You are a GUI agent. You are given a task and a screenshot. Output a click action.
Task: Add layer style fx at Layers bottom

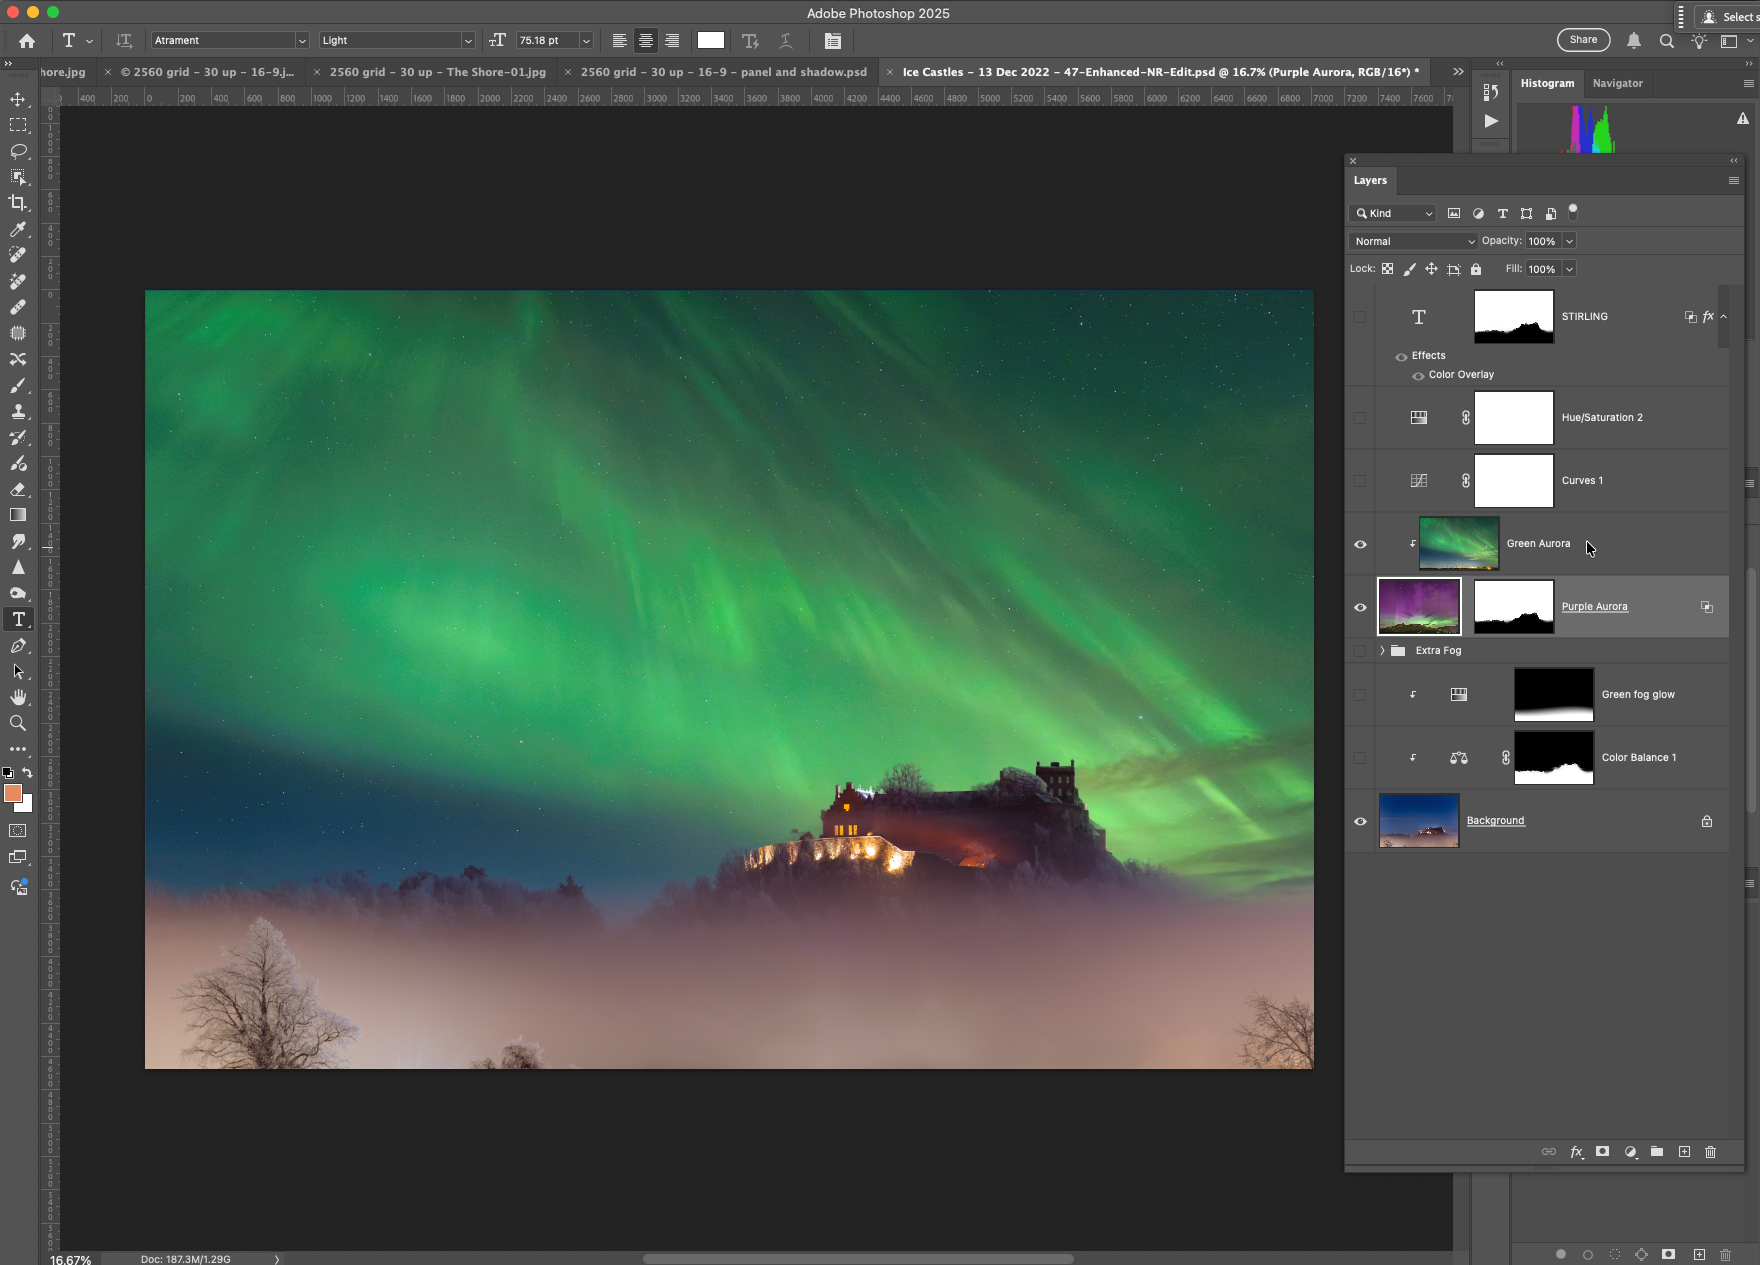click(1576, 1152)
